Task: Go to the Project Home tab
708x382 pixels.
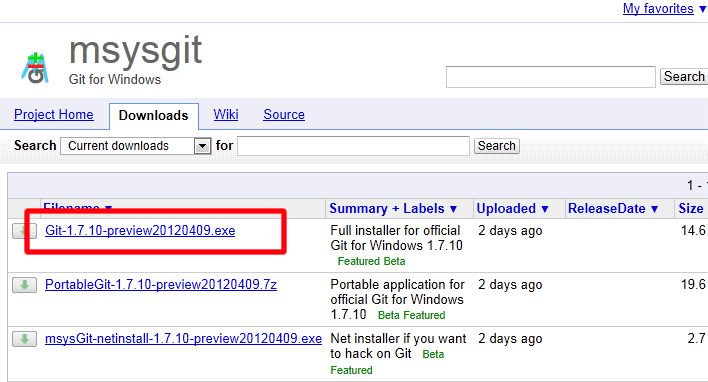Action: coord(54,115)
